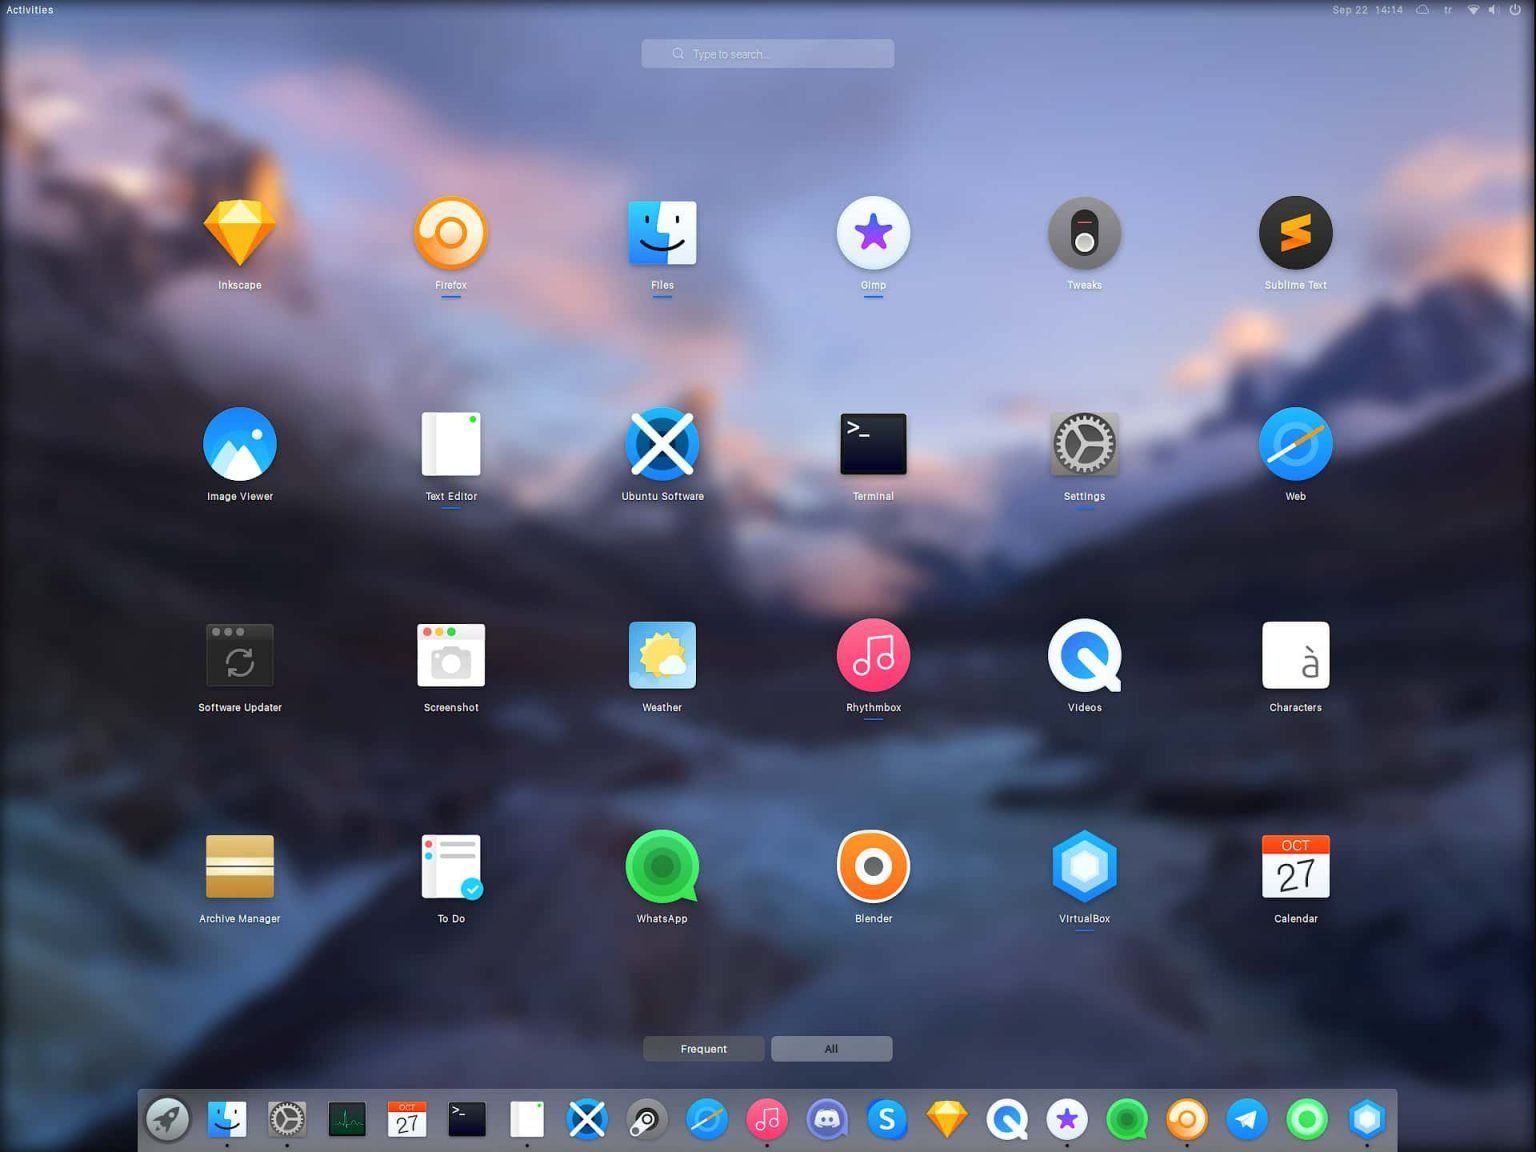
Task: Launch Archive Manager
Action: point(239,867)
